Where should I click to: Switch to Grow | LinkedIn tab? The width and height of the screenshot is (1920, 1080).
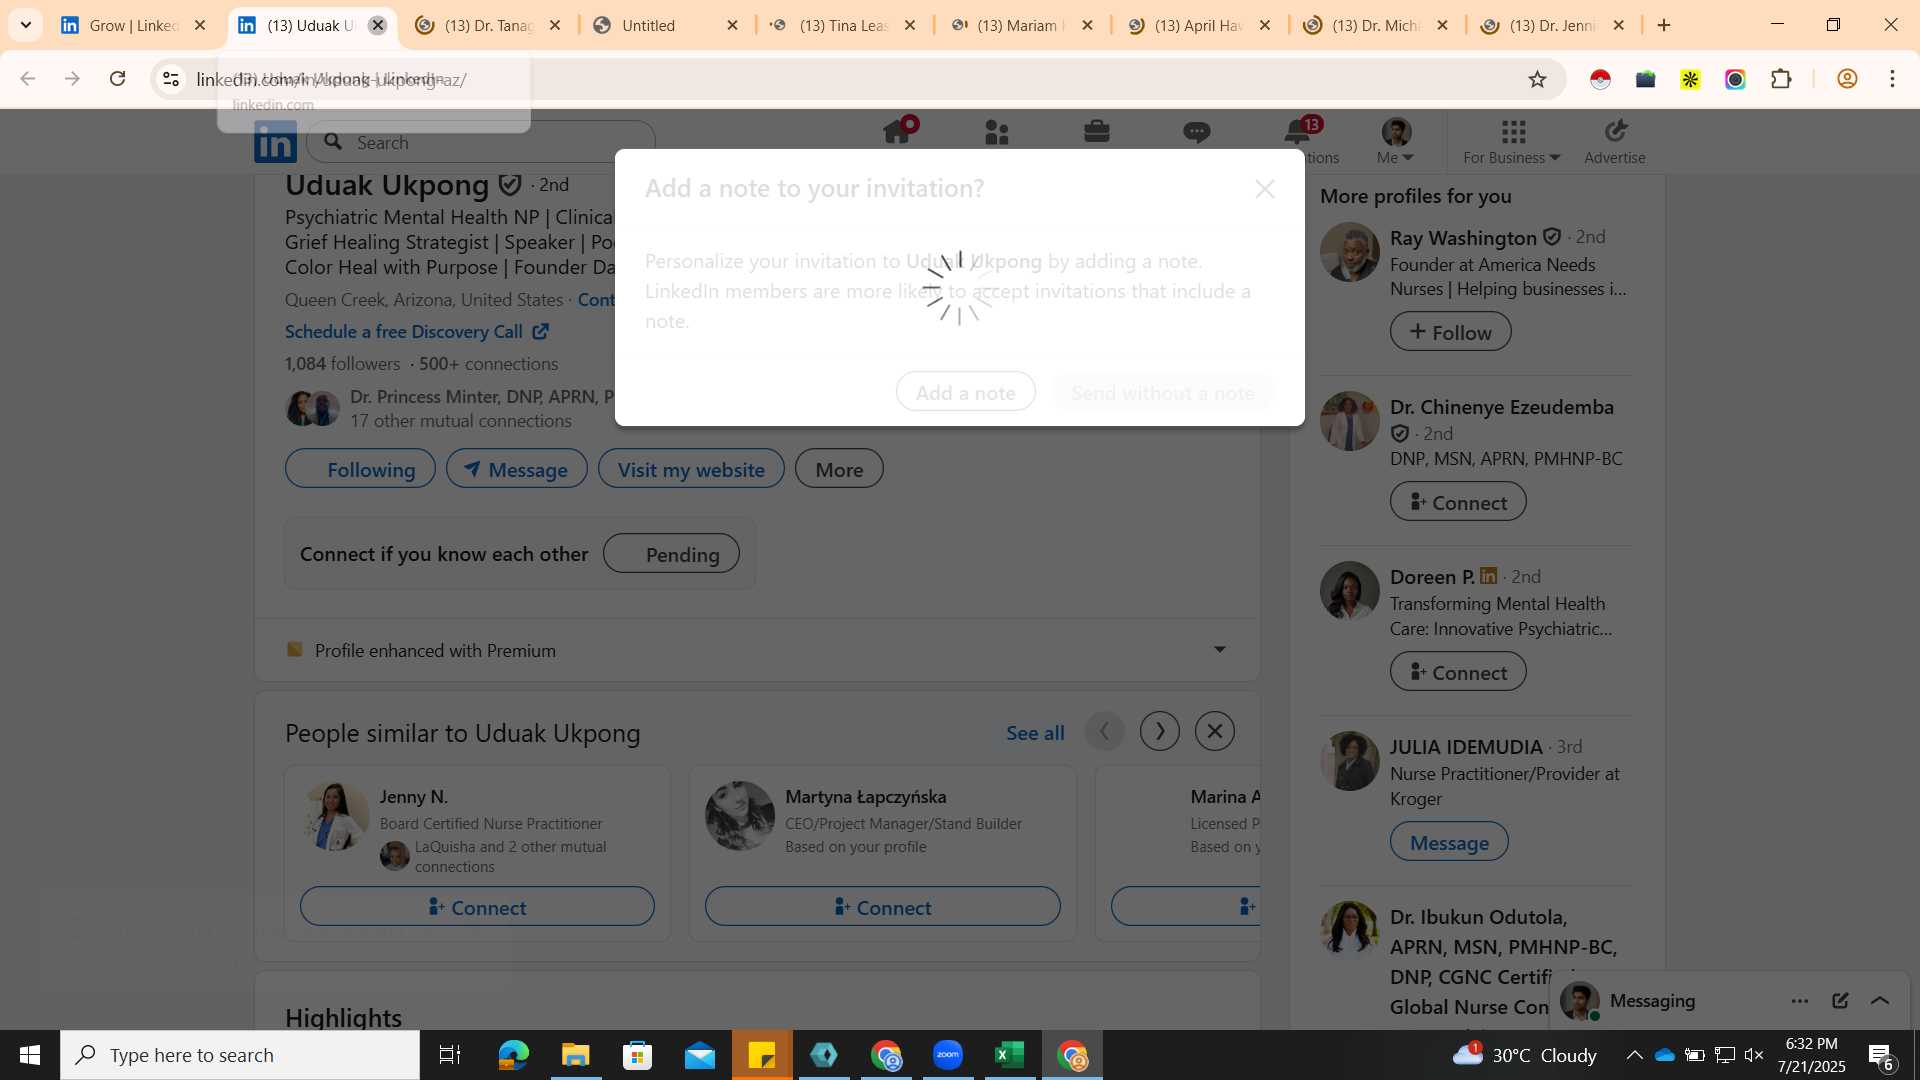click(134, 25)
